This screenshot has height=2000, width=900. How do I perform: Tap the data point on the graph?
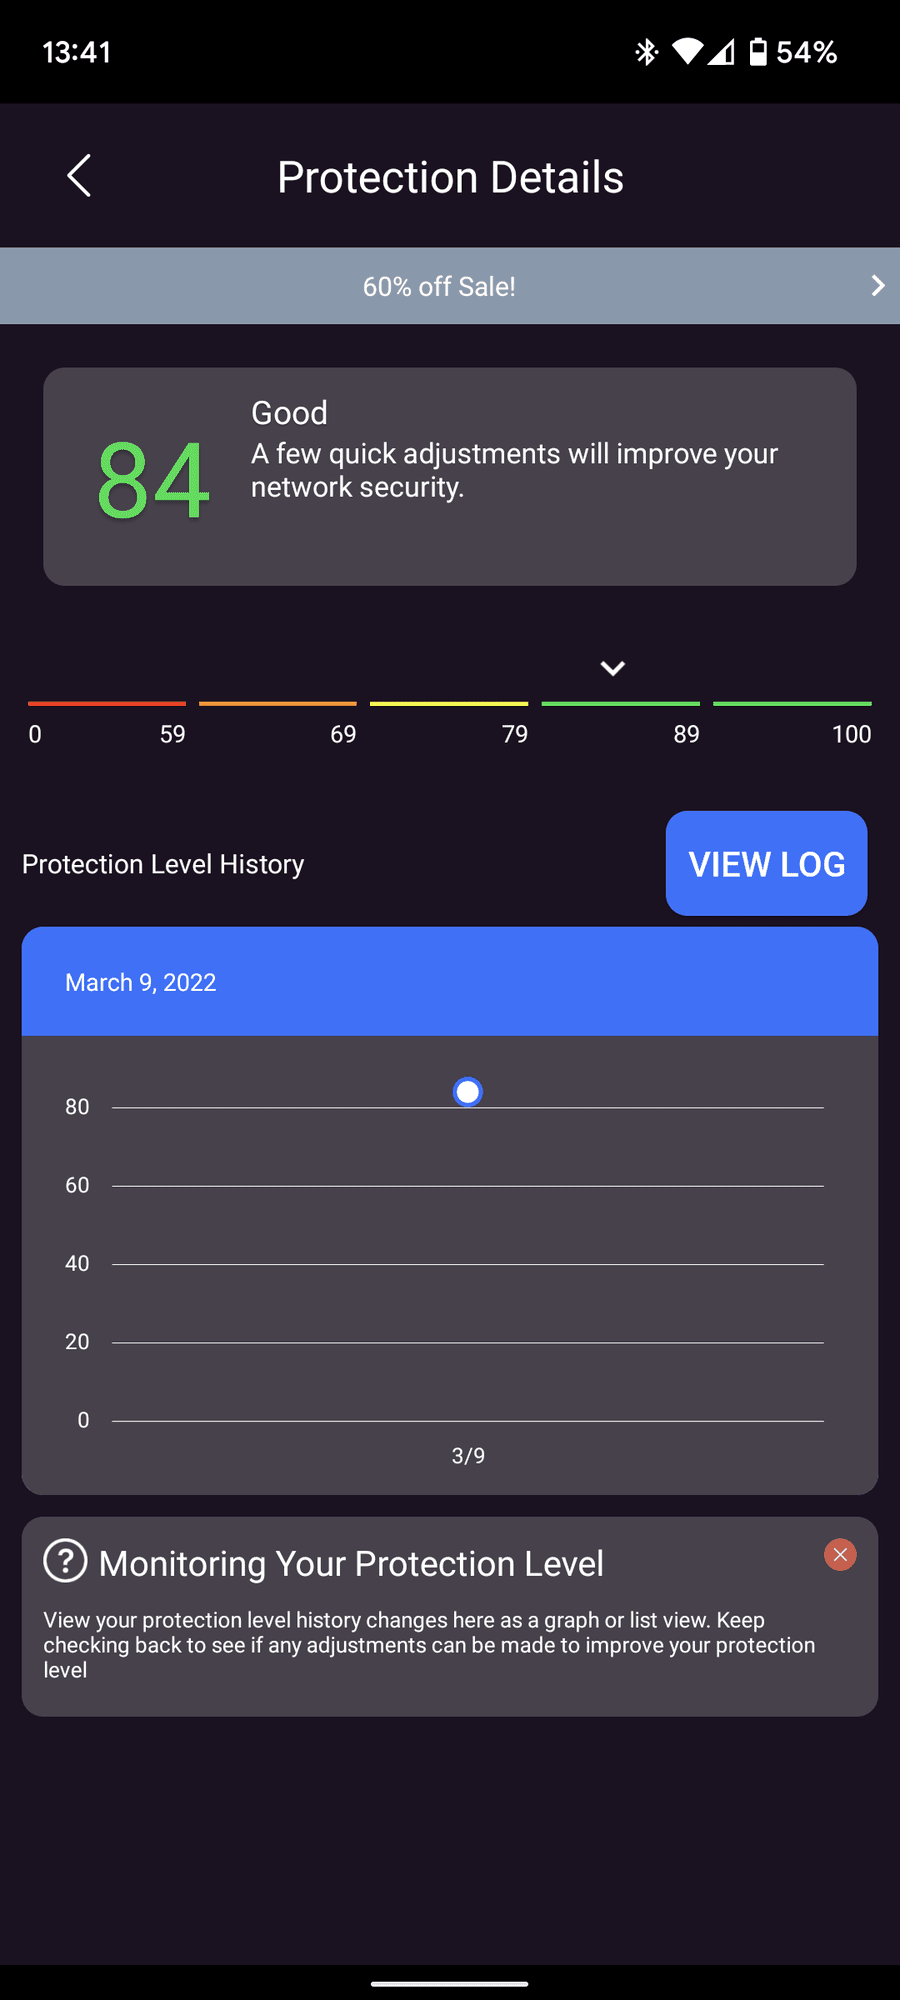coord(468,1091)
